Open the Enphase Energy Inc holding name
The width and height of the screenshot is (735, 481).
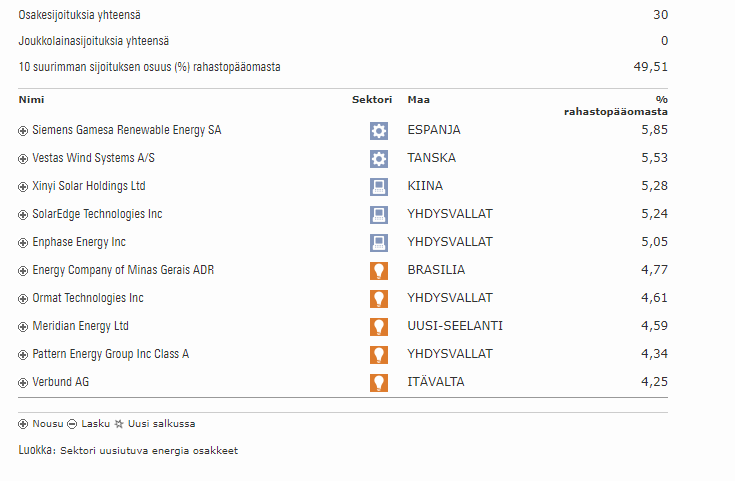click(x=79, y=242)
